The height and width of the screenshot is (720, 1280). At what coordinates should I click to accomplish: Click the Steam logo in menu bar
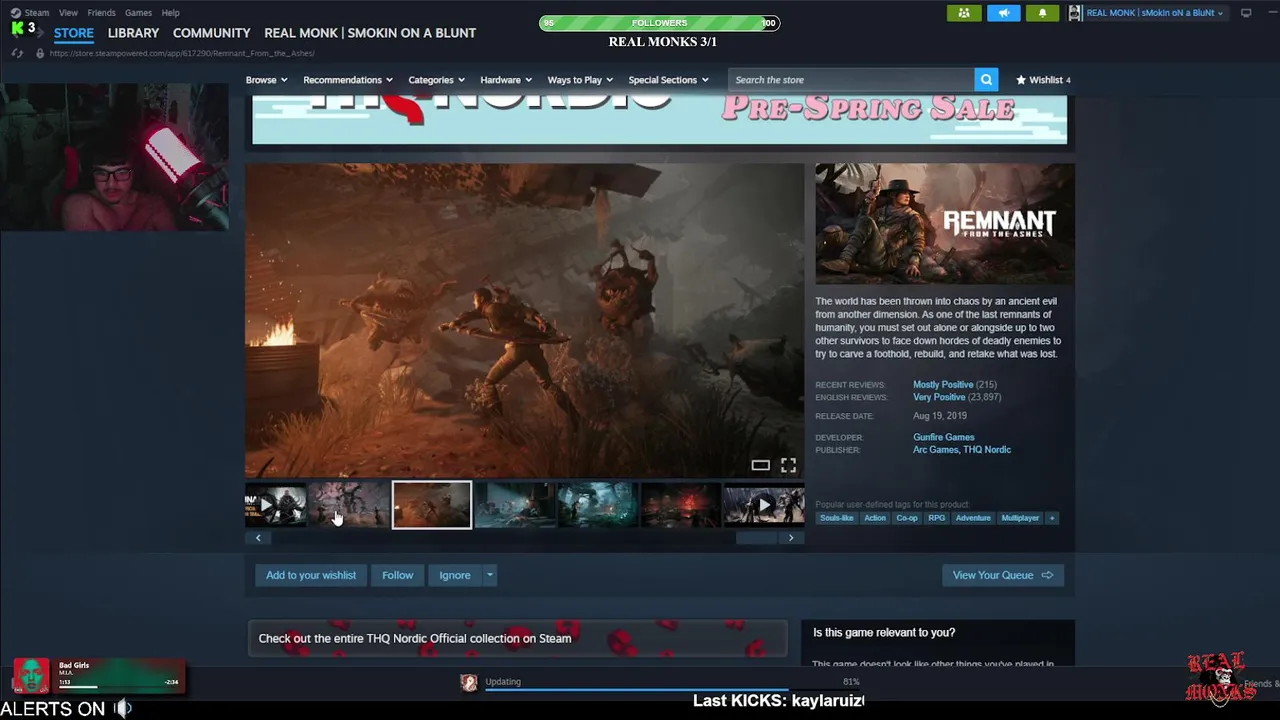tap(15, 13)
